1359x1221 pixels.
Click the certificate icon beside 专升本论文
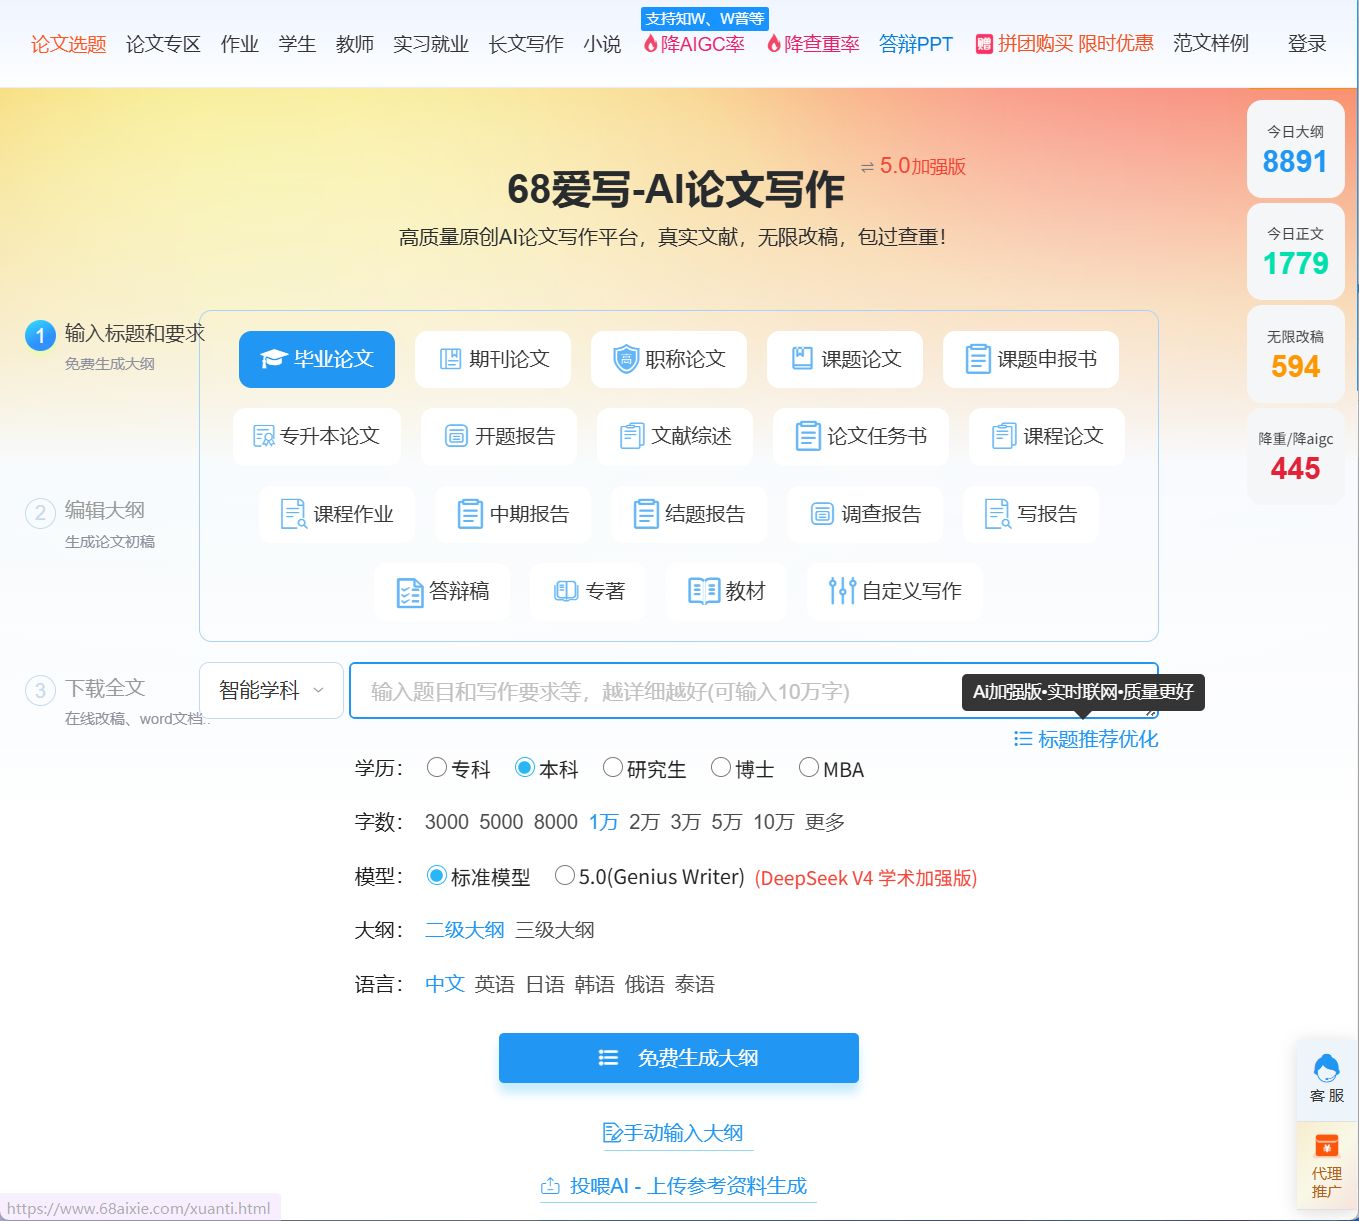point(264,436)
